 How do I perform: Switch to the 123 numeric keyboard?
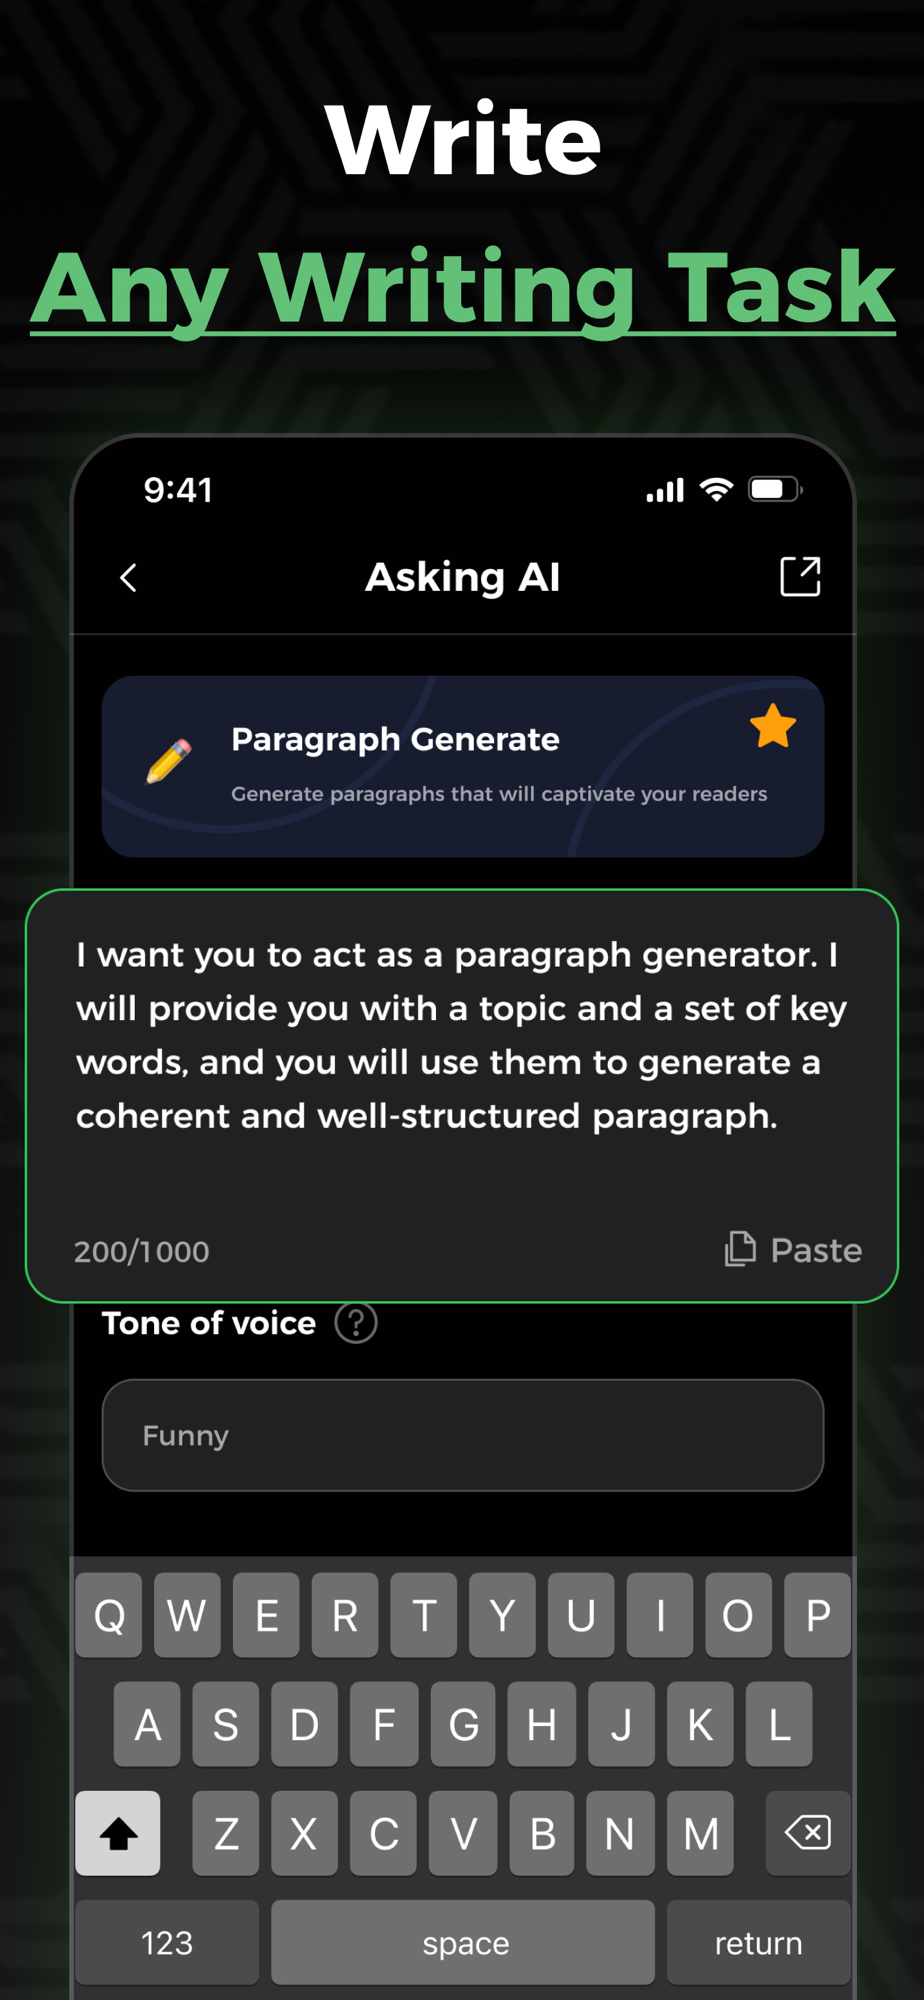click(x=167, y=1942)
